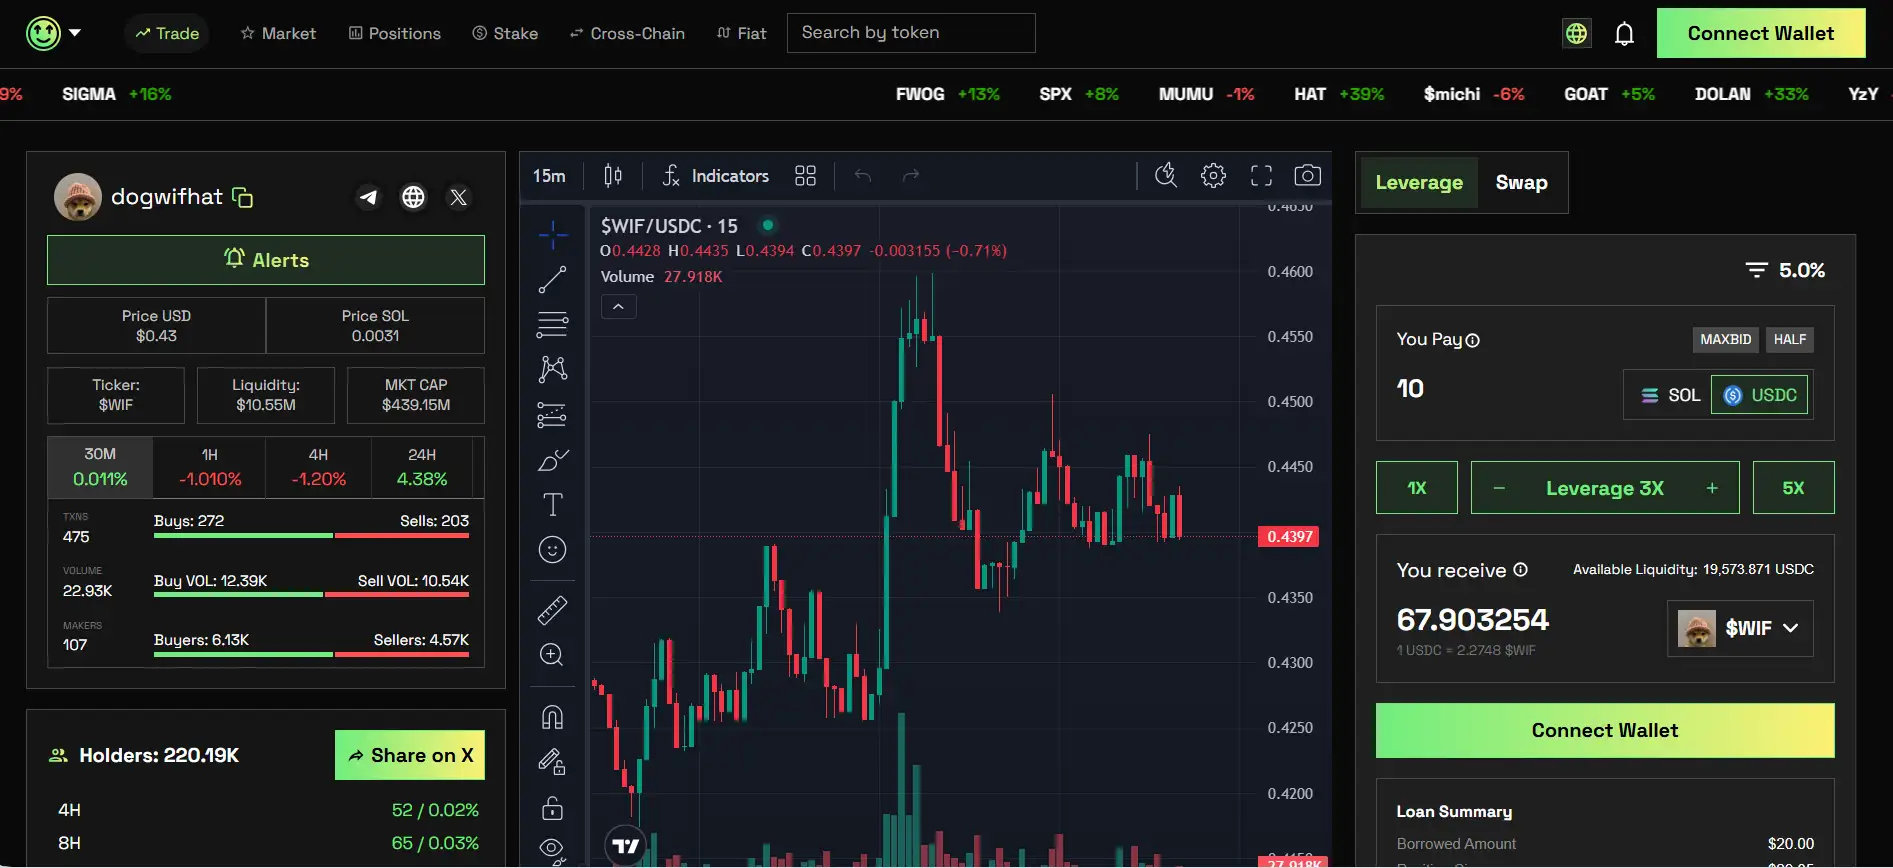Select the Text tool in chart toolbar
Image resolution: width=1893 pixels, height=868 pixels.
pos(552,504)
